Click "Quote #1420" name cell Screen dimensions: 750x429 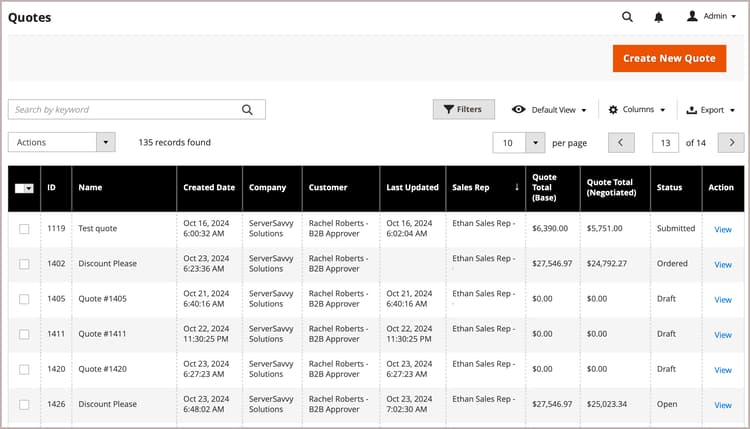pos(102,369)
